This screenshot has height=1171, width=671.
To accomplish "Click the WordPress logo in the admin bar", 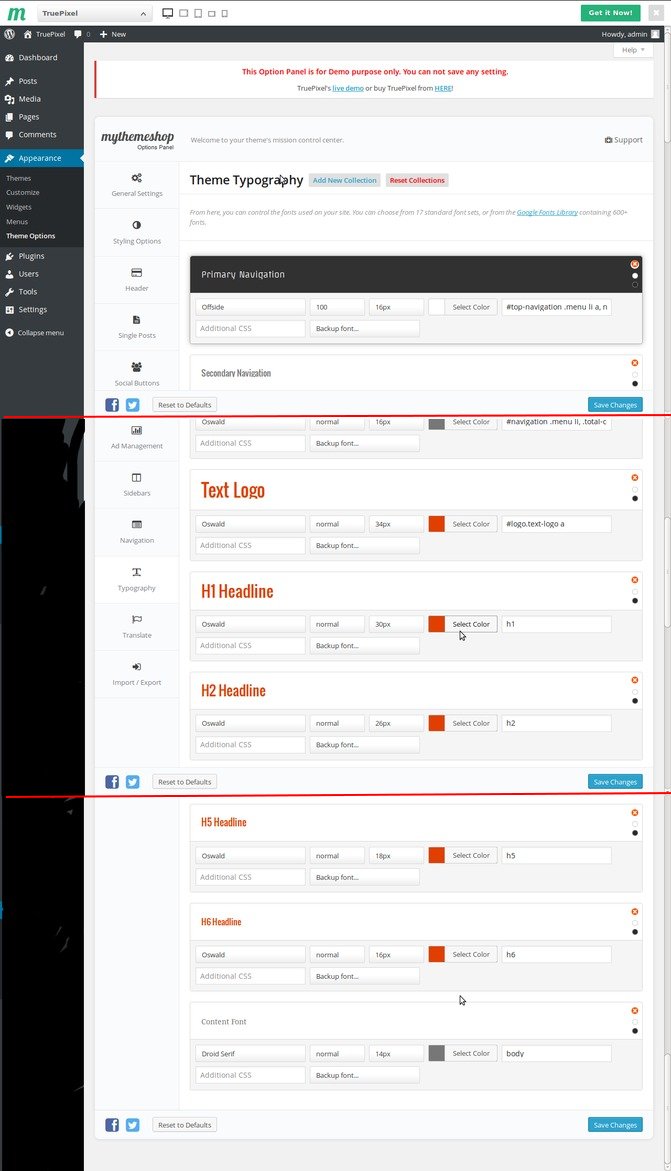I will click(x=10, y=34).
